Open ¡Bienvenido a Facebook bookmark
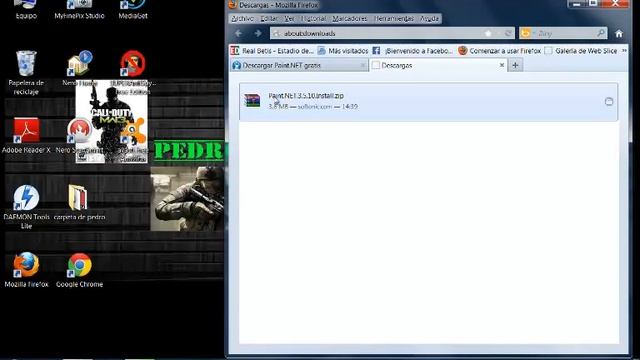The height and width of the screenshot is (360, 640). point(413,51)
